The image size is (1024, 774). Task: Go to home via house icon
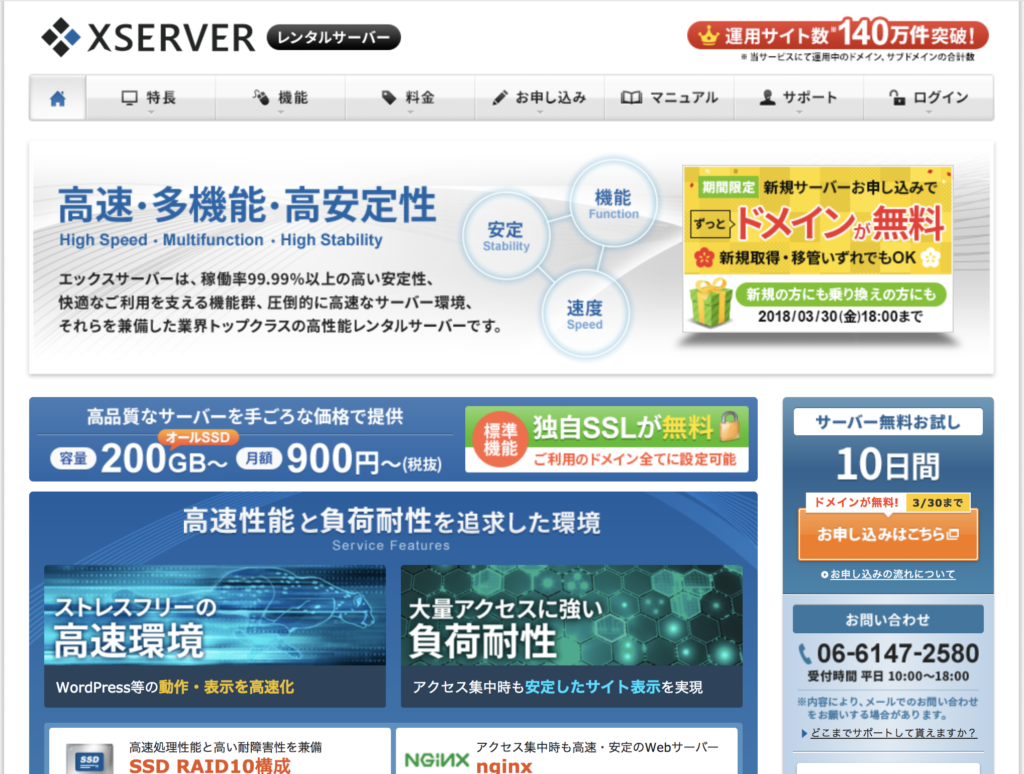[57, 98]
